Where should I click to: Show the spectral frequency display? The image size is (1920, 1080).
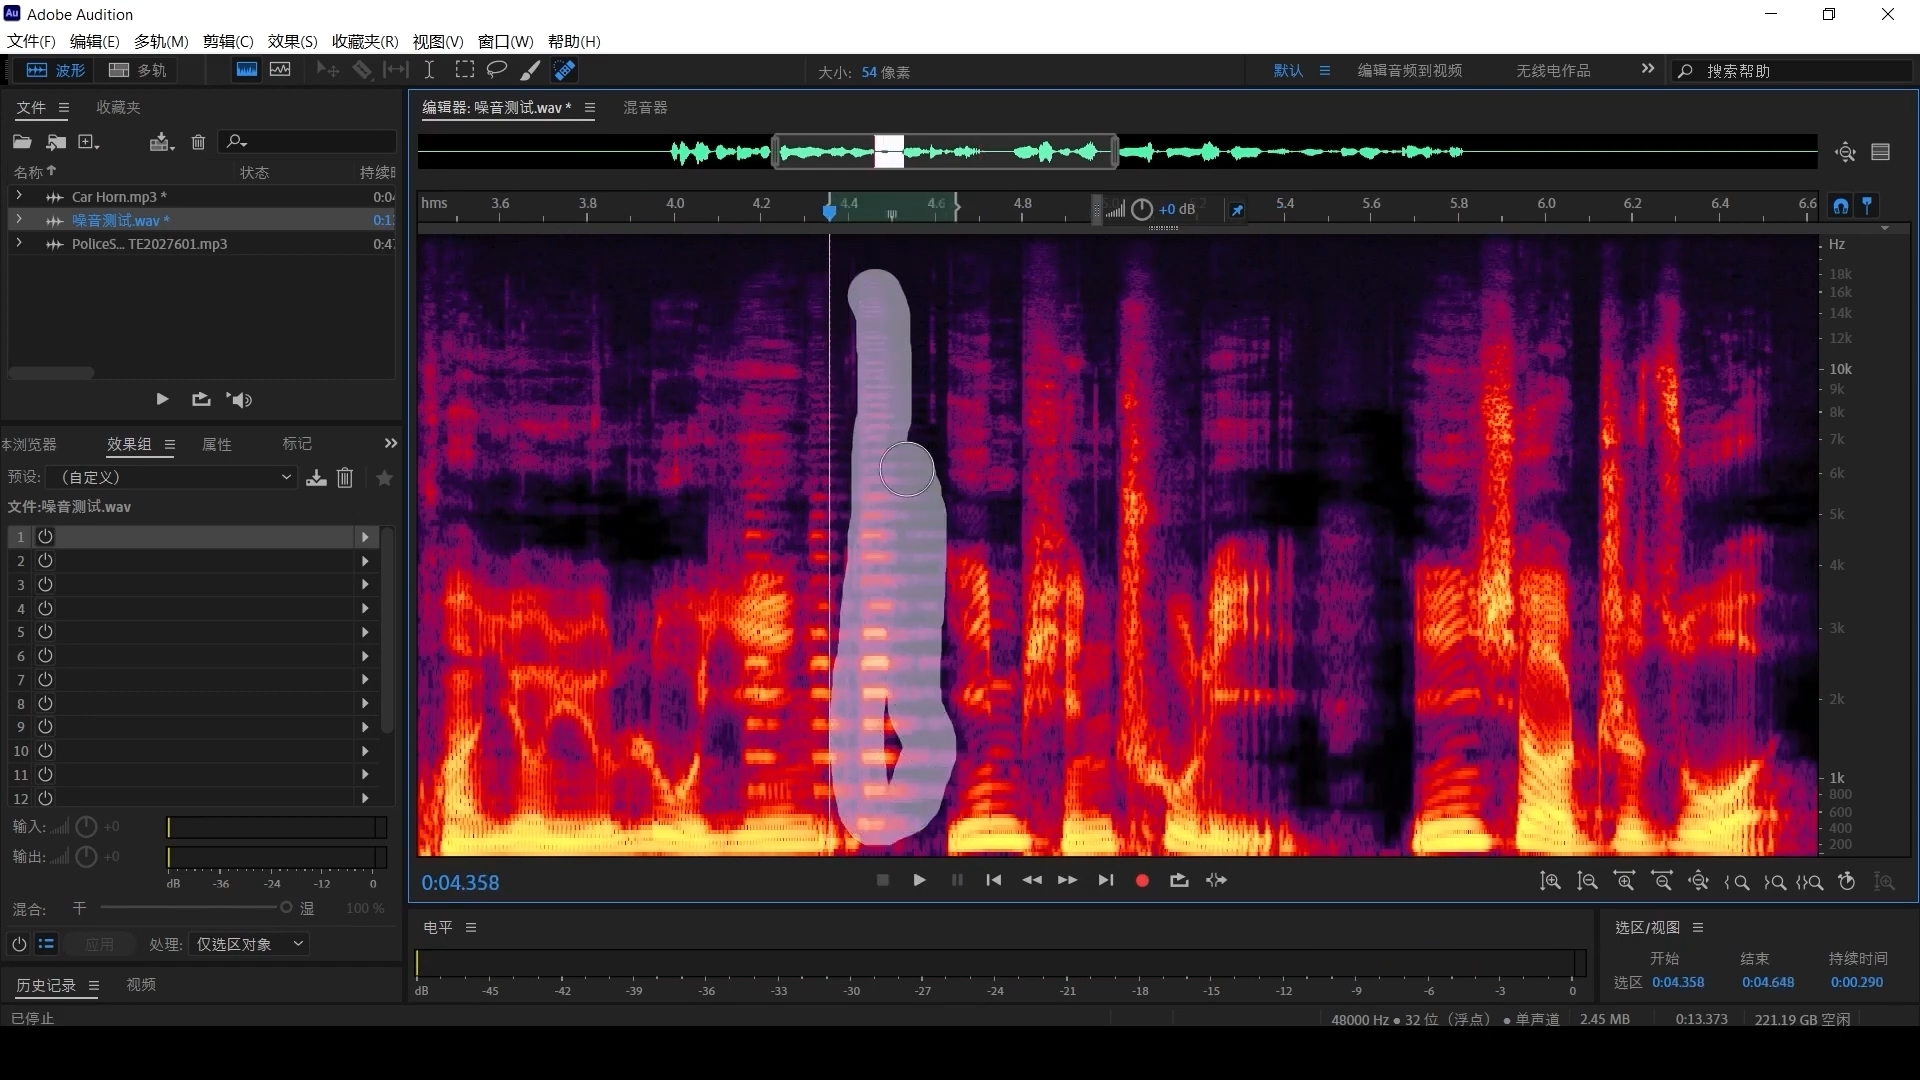coord(246,70)
